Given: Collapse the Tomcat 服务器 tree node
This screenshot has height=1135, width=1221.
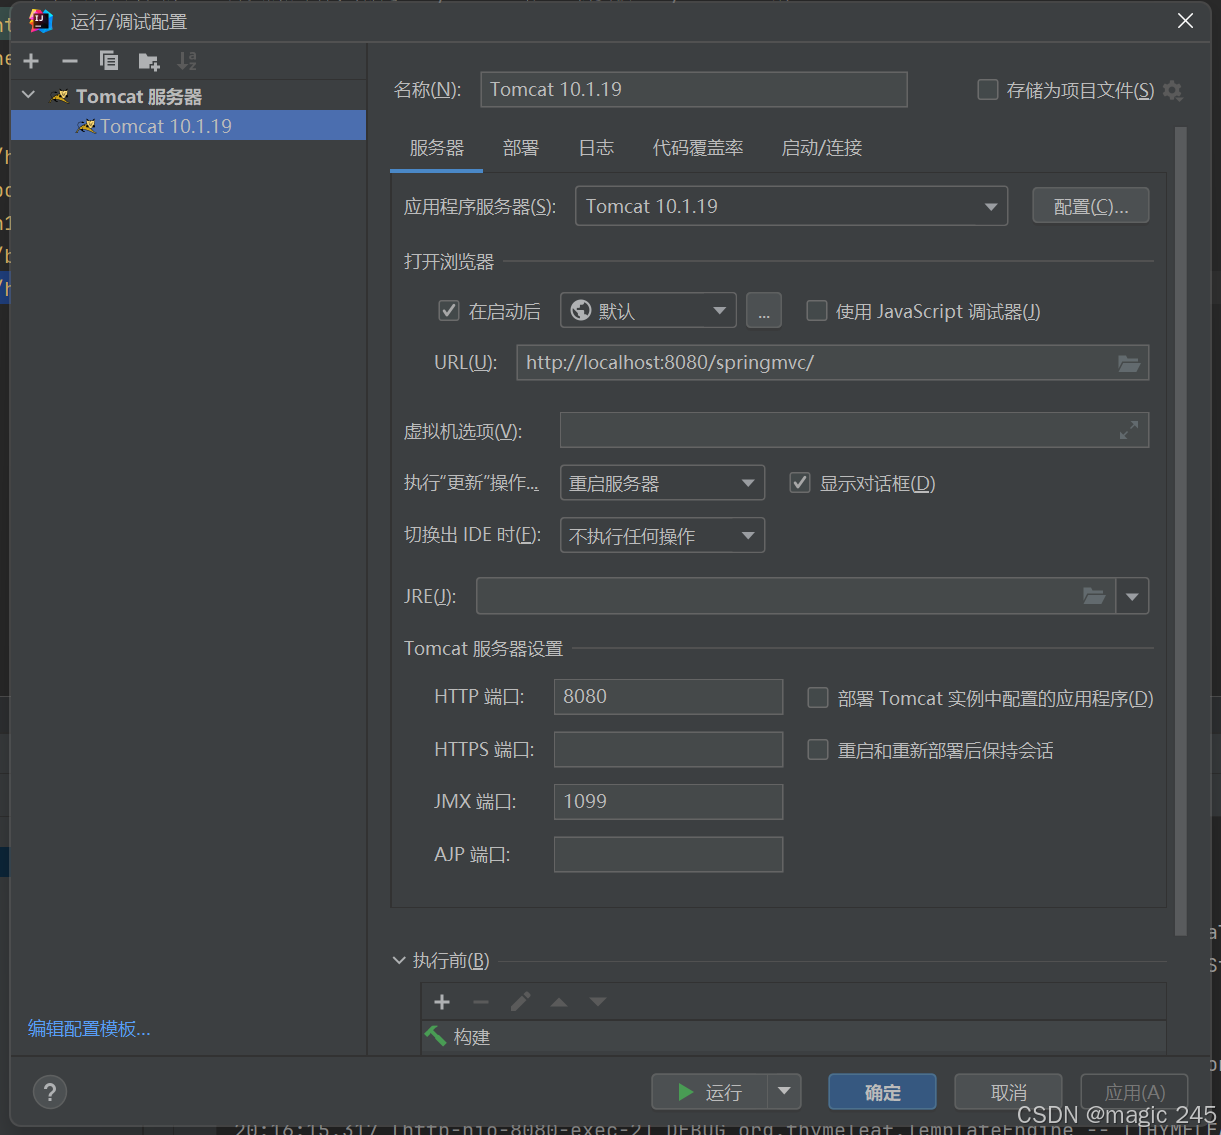Looking at the screenshot, I should (29, 95).
